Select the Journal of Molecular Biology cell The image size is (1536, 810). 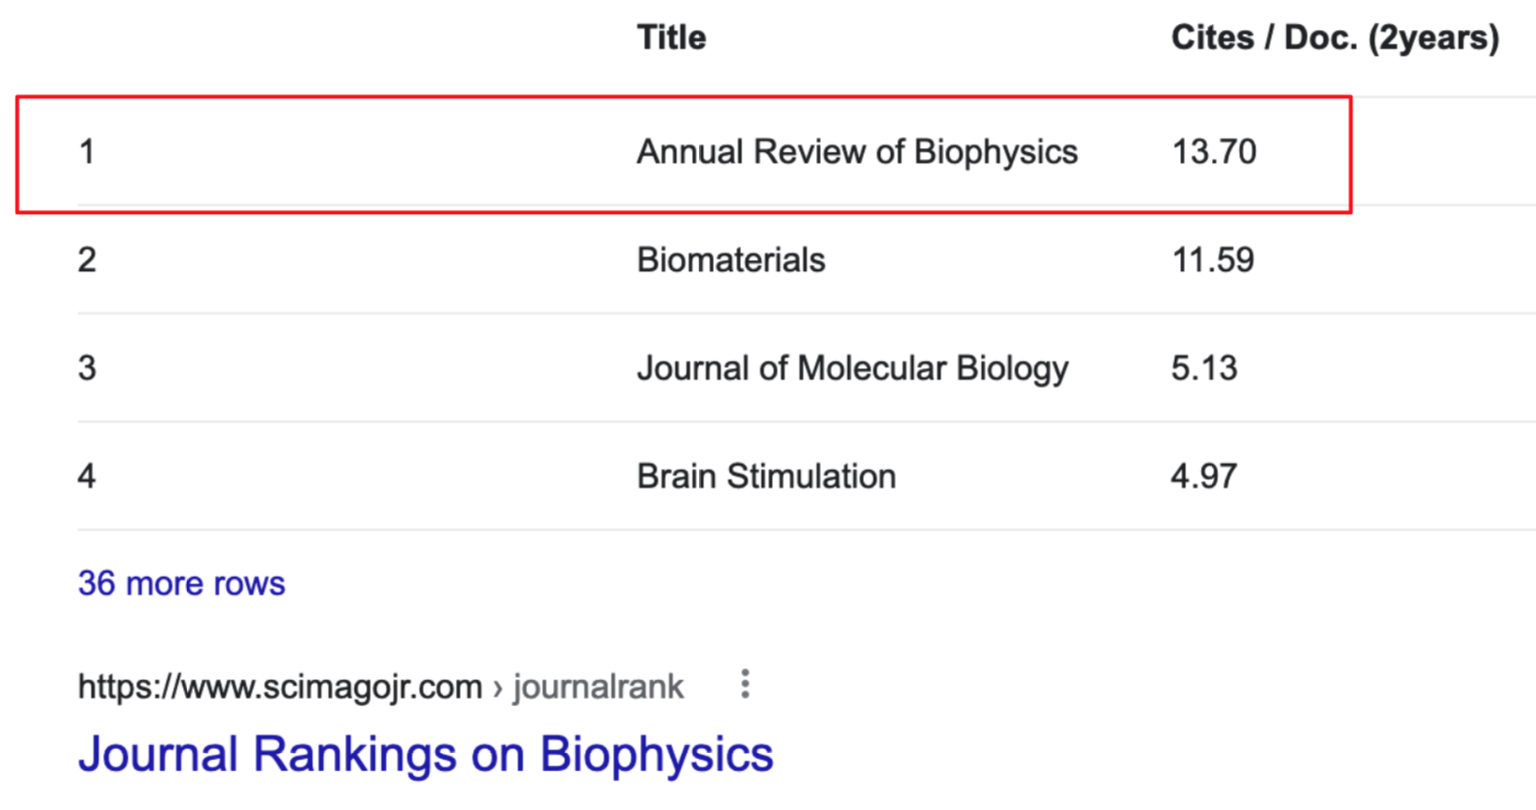point(852,368)
